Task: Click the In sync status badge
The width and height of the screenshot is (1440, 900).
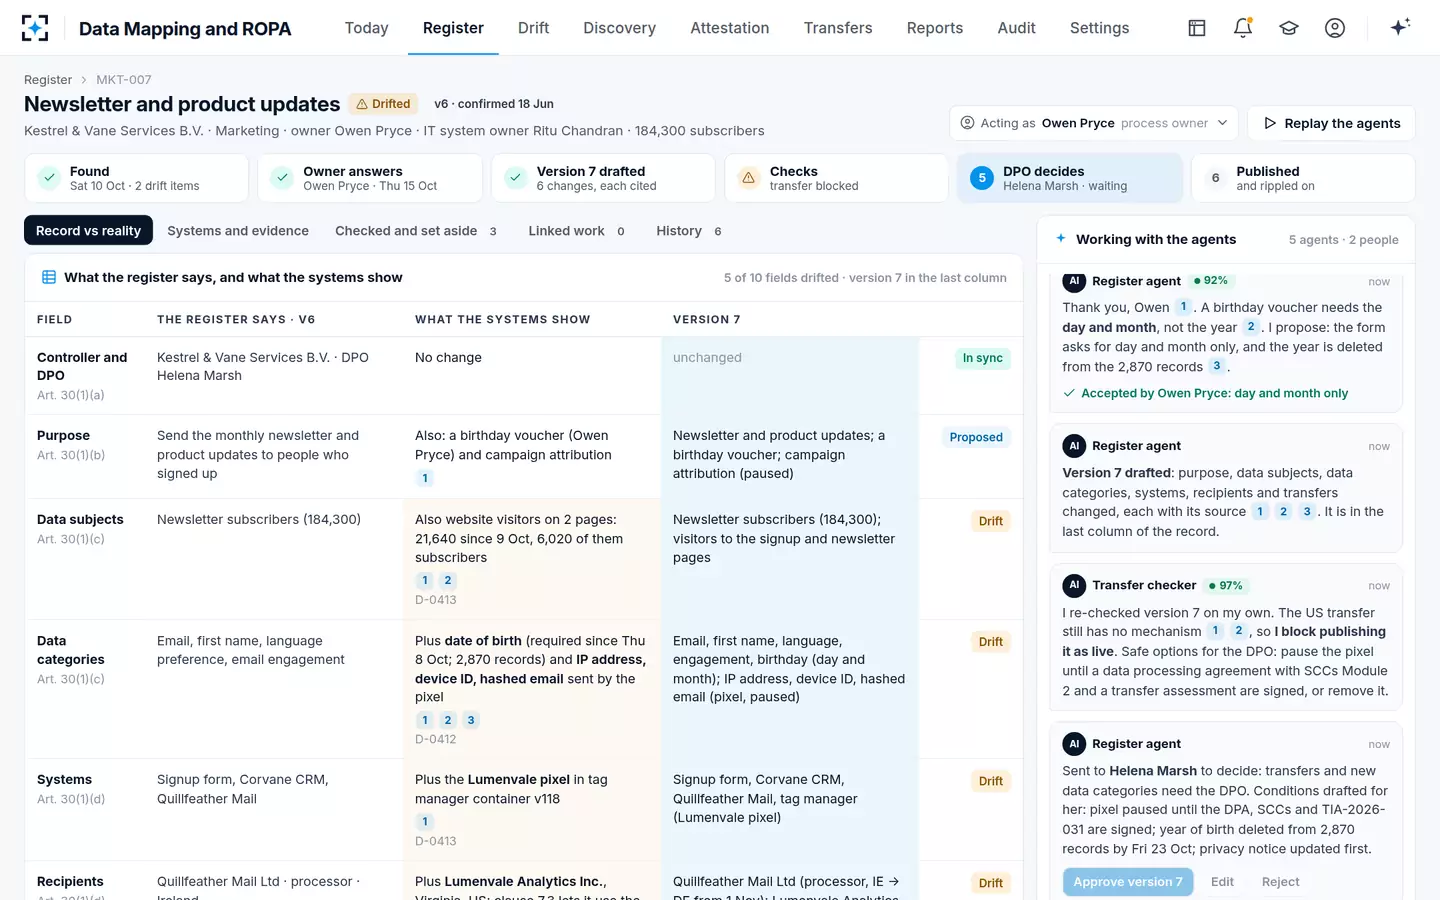Action: (982, 358)
